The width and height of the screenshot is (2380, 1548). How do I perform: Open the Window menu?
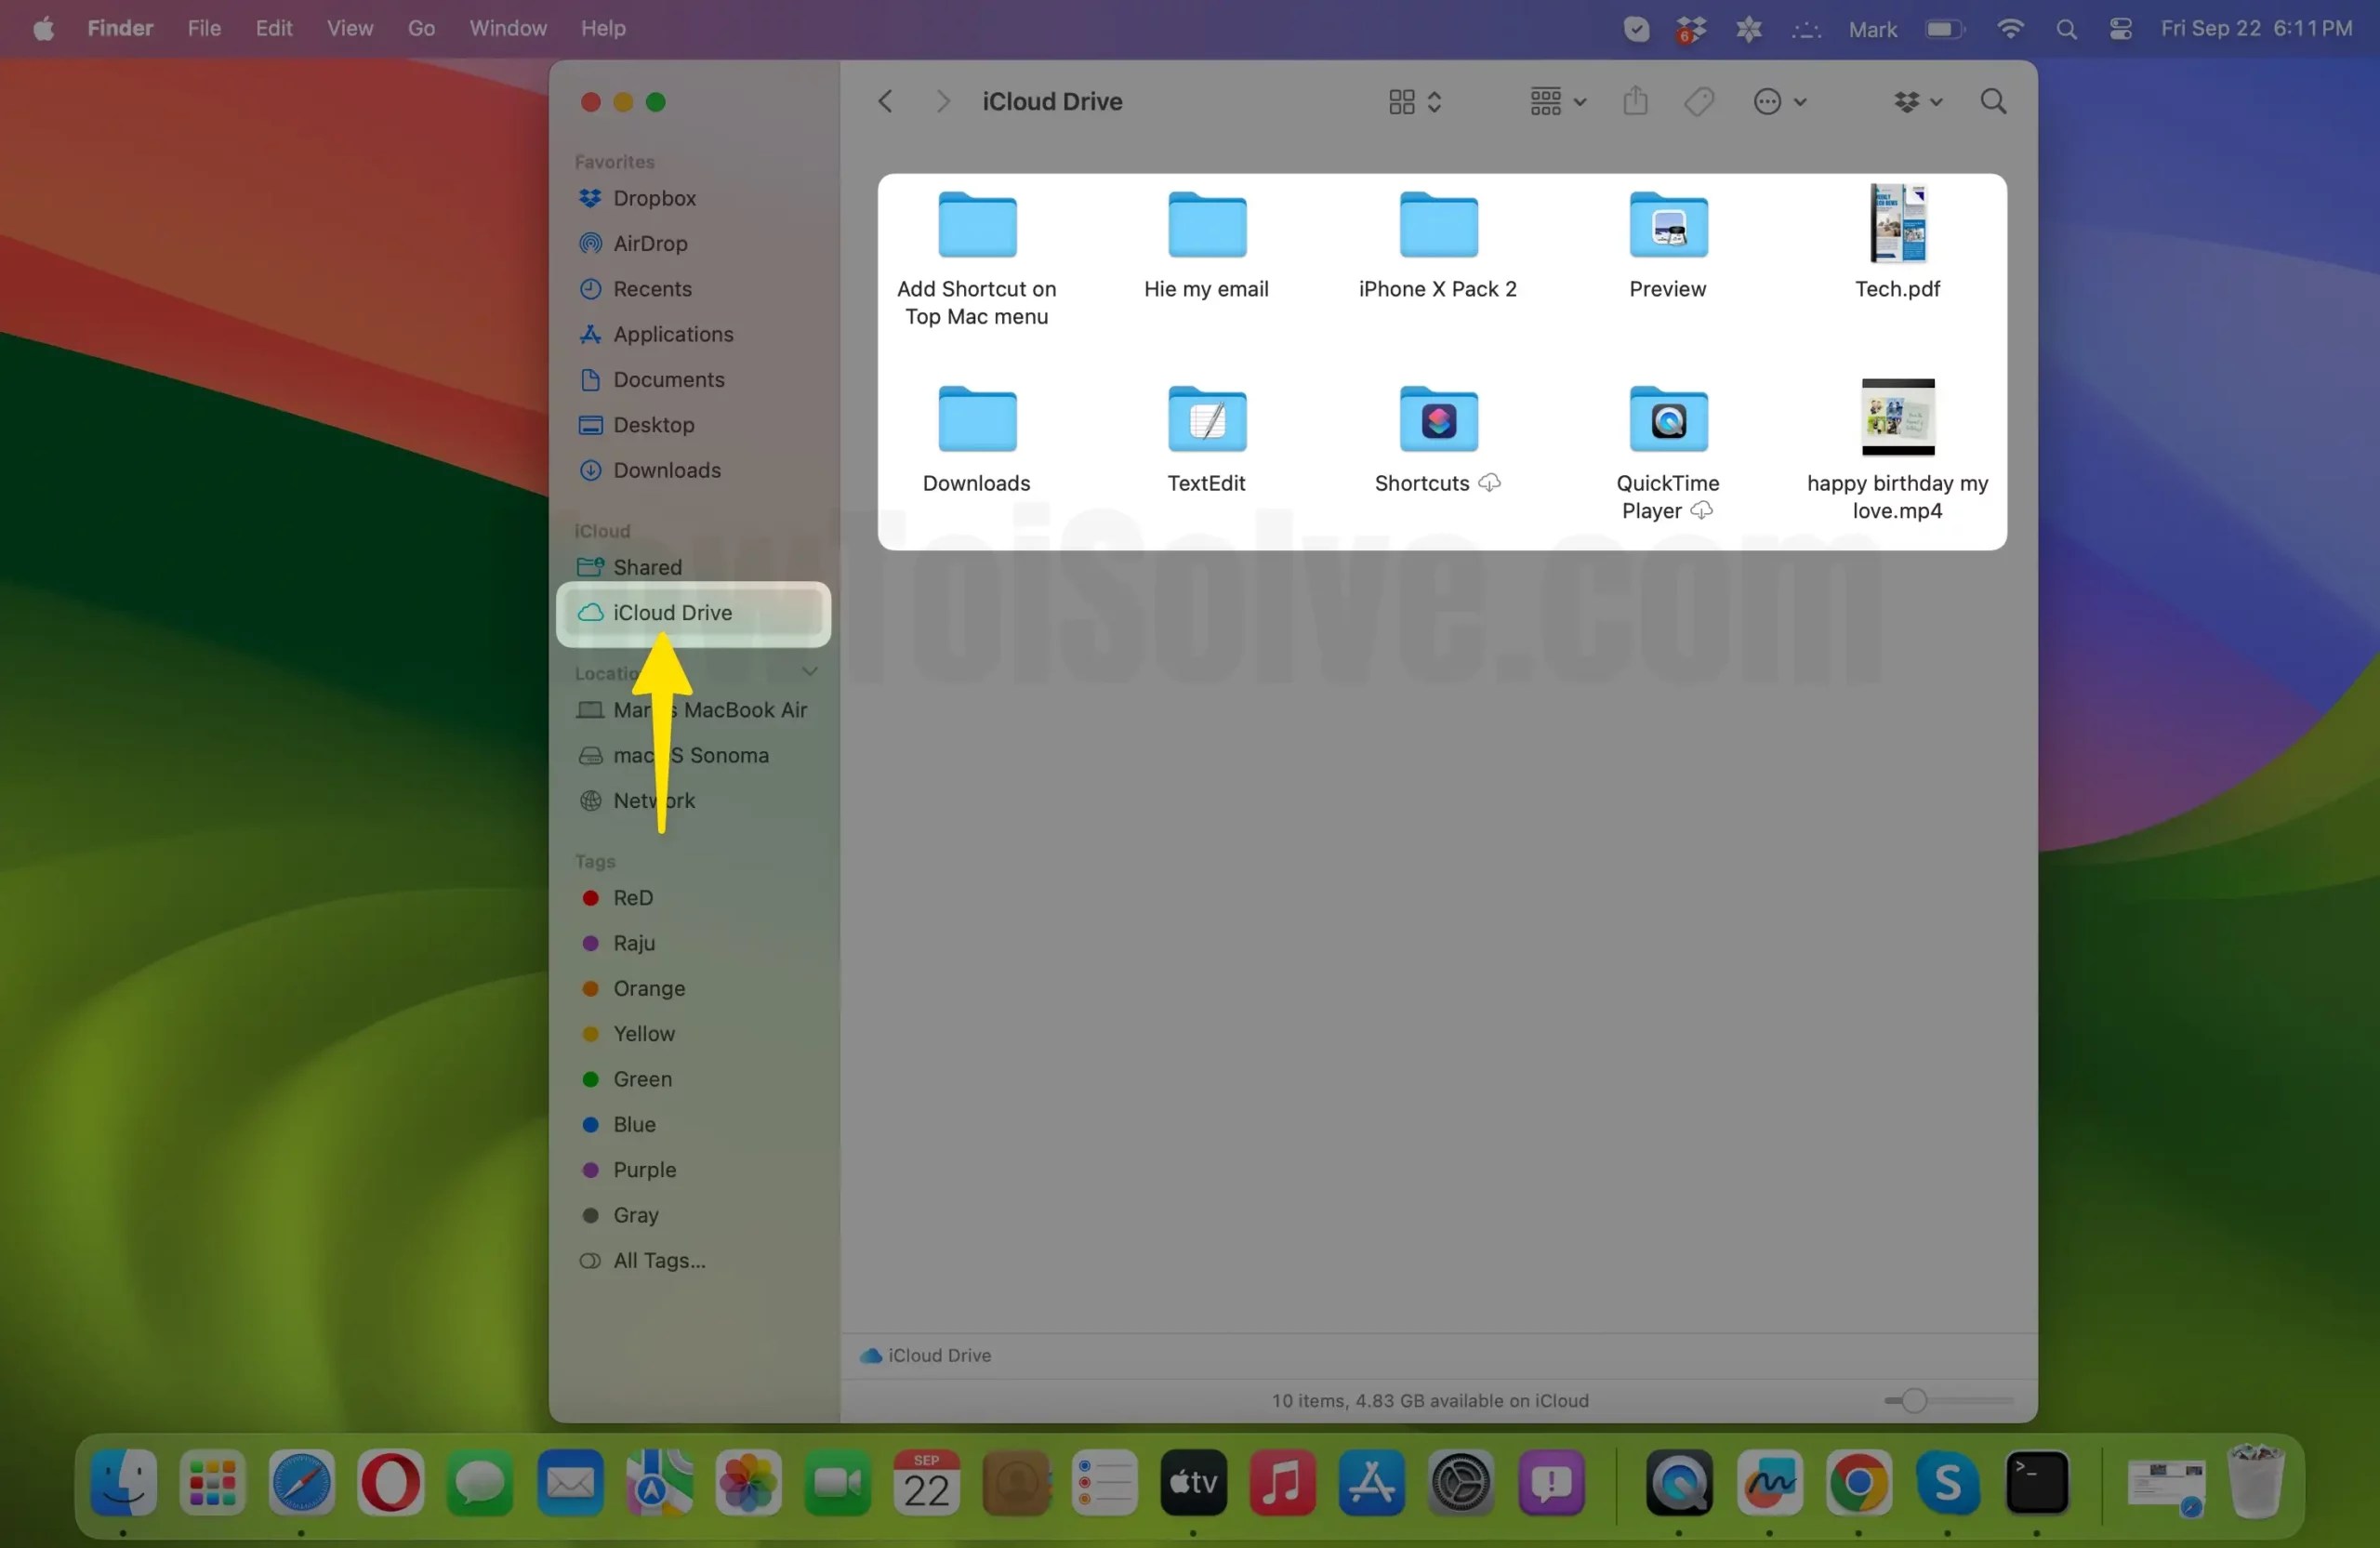click(x=507, y=28)
